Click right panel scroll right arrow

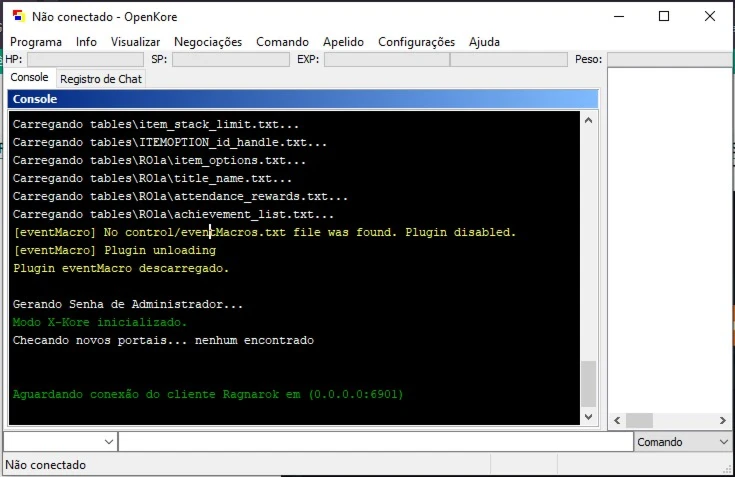723,421
